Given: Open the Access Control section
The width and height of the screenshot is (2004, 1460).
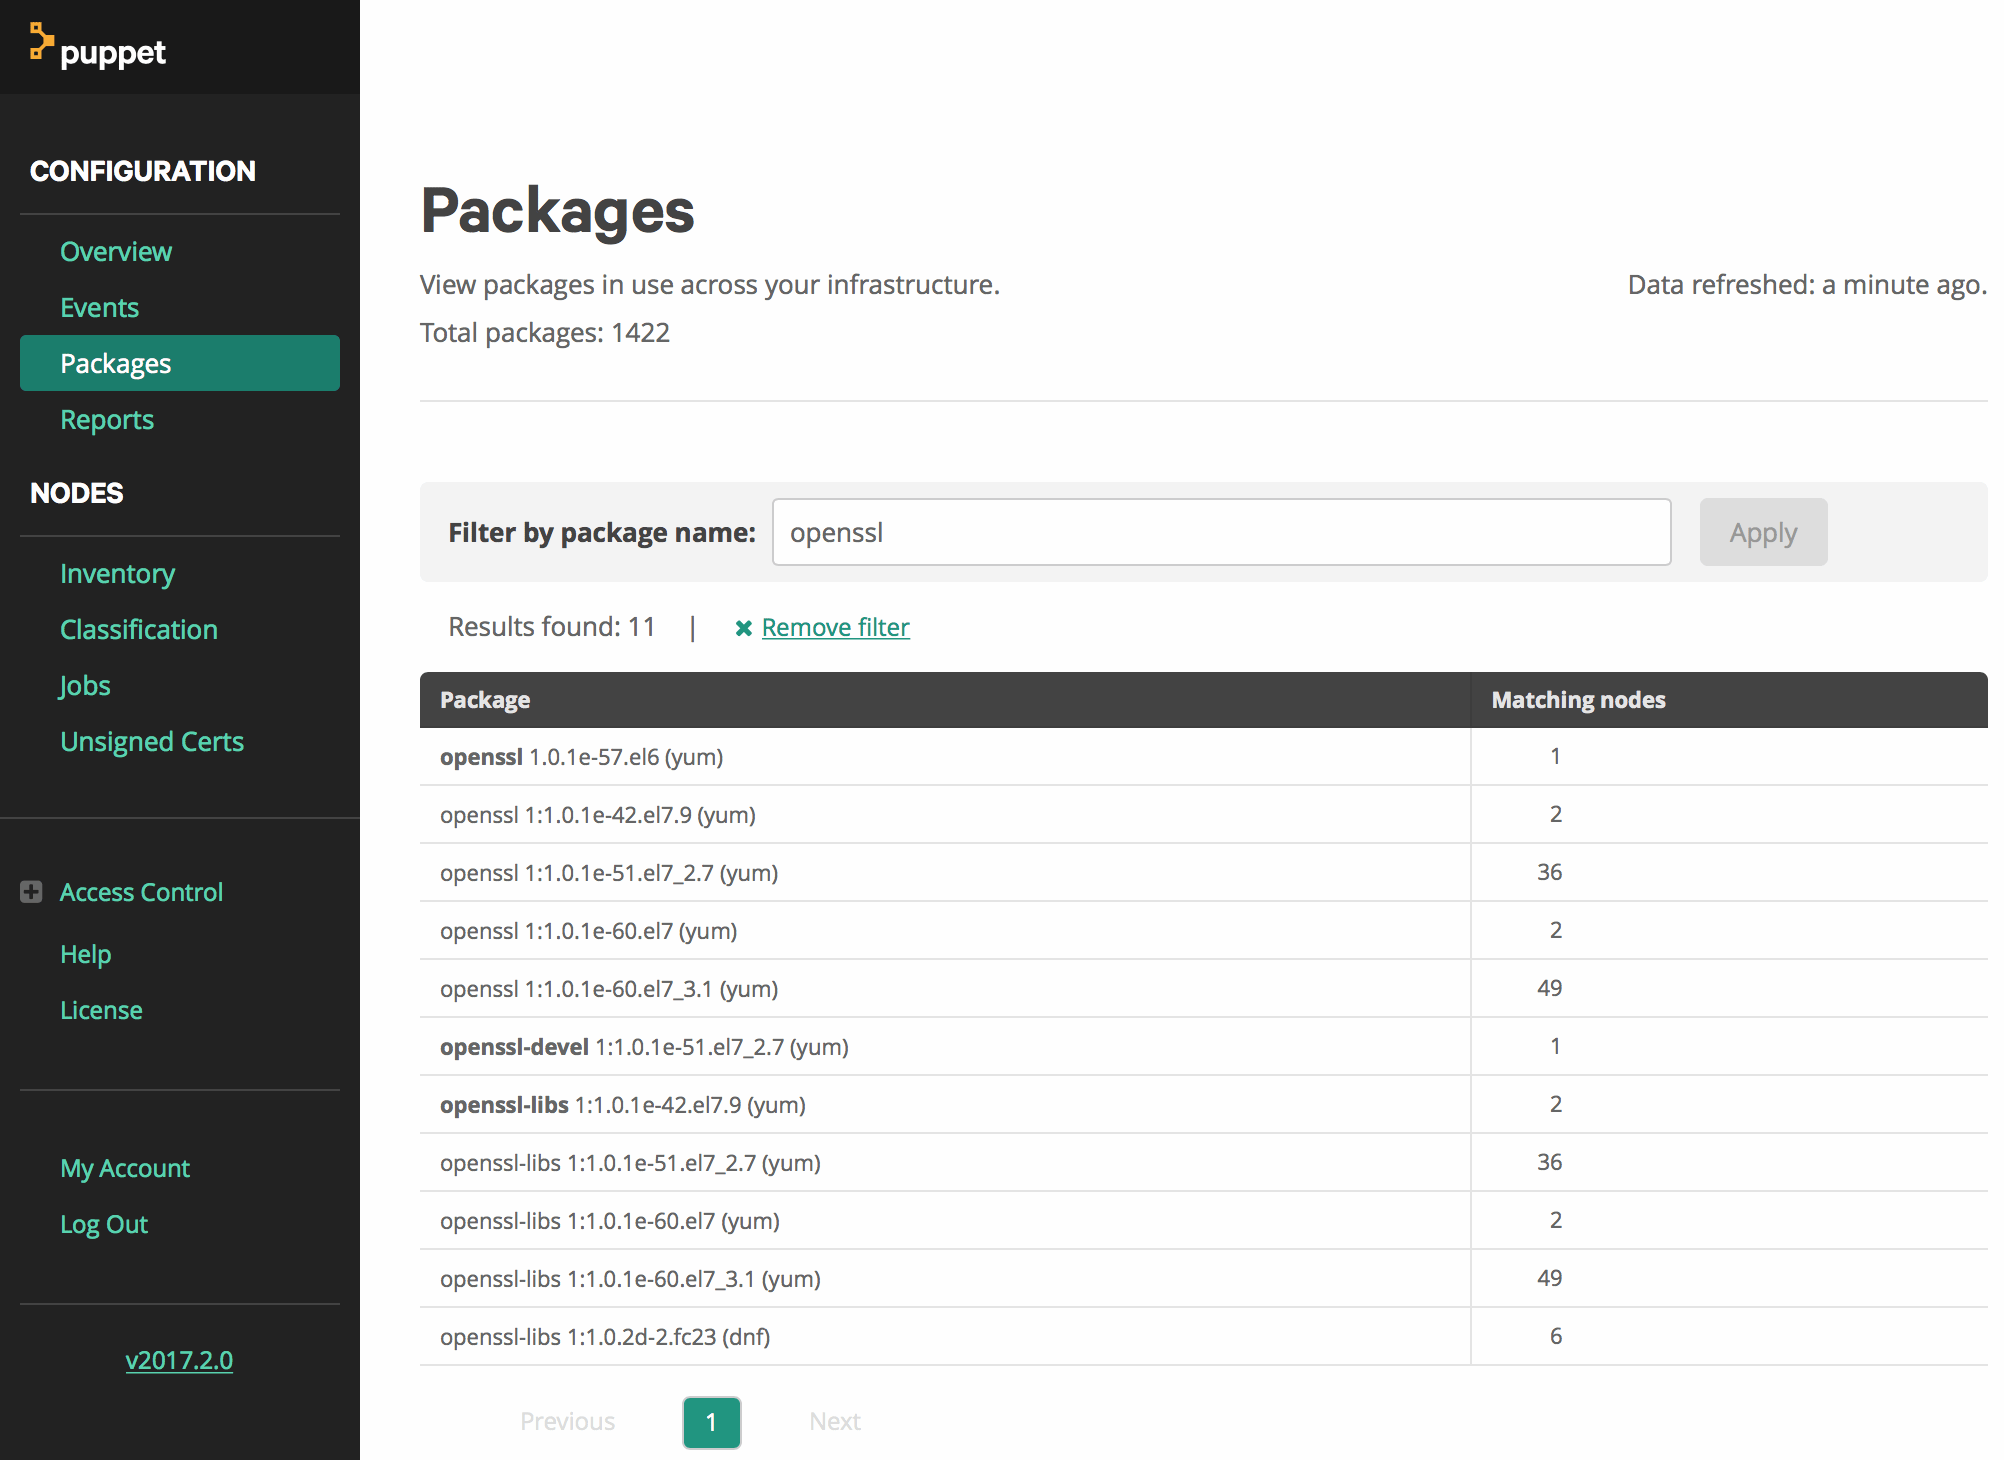Looking at the screenshot, I should pos(141,892).
